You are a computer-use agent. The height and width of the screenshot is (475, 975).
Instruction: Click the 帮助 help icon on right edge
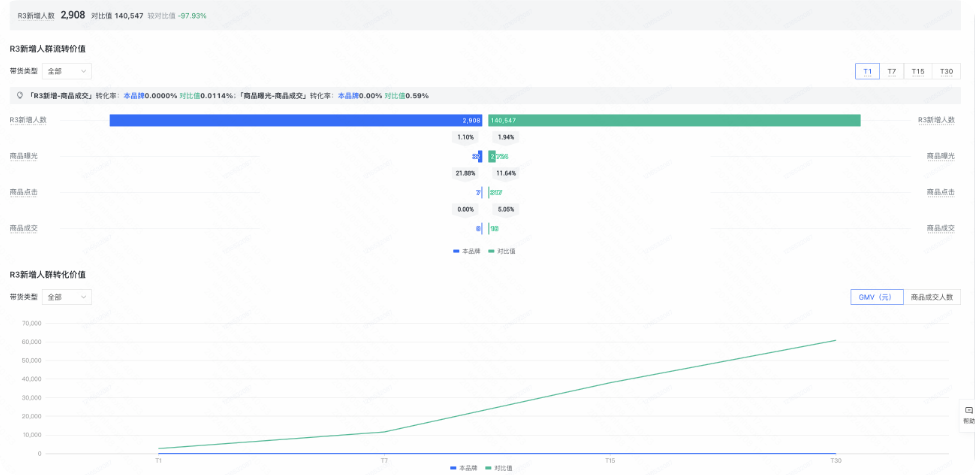[967, 414]
